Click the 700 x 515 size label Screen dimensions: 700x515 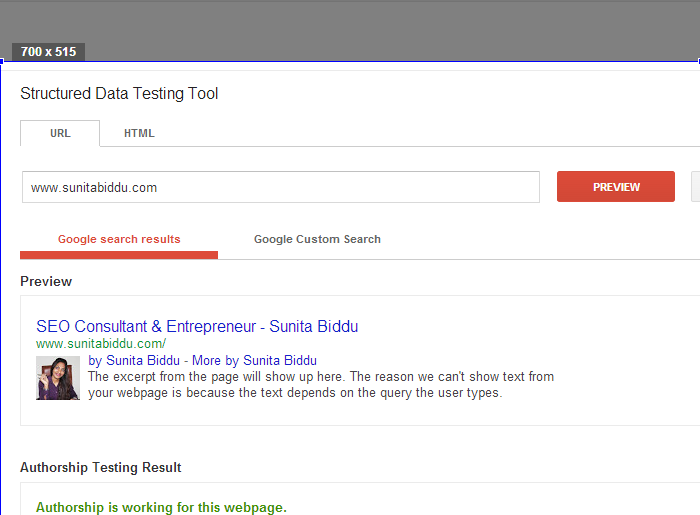pos(48,52)
